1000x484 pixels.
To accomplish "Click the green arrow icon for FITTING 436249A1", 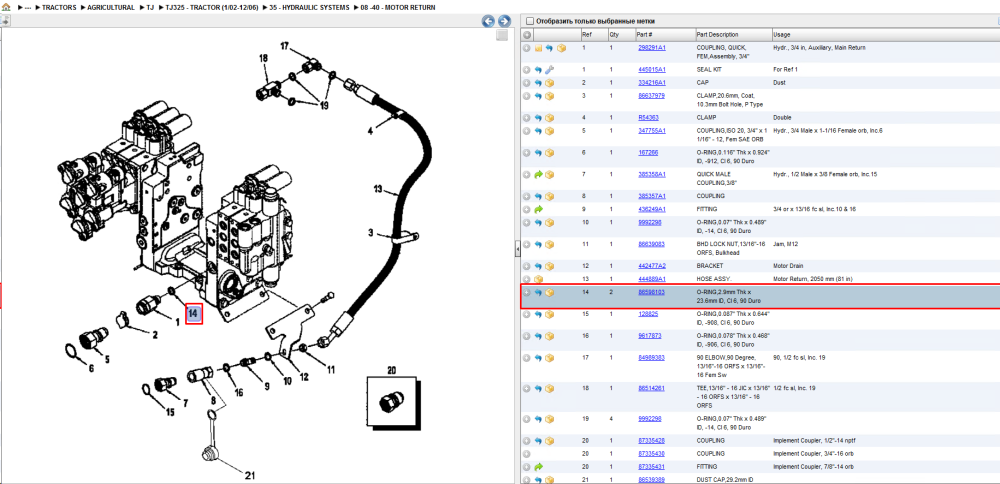I will pyautogui.click(x=538, y=209).
